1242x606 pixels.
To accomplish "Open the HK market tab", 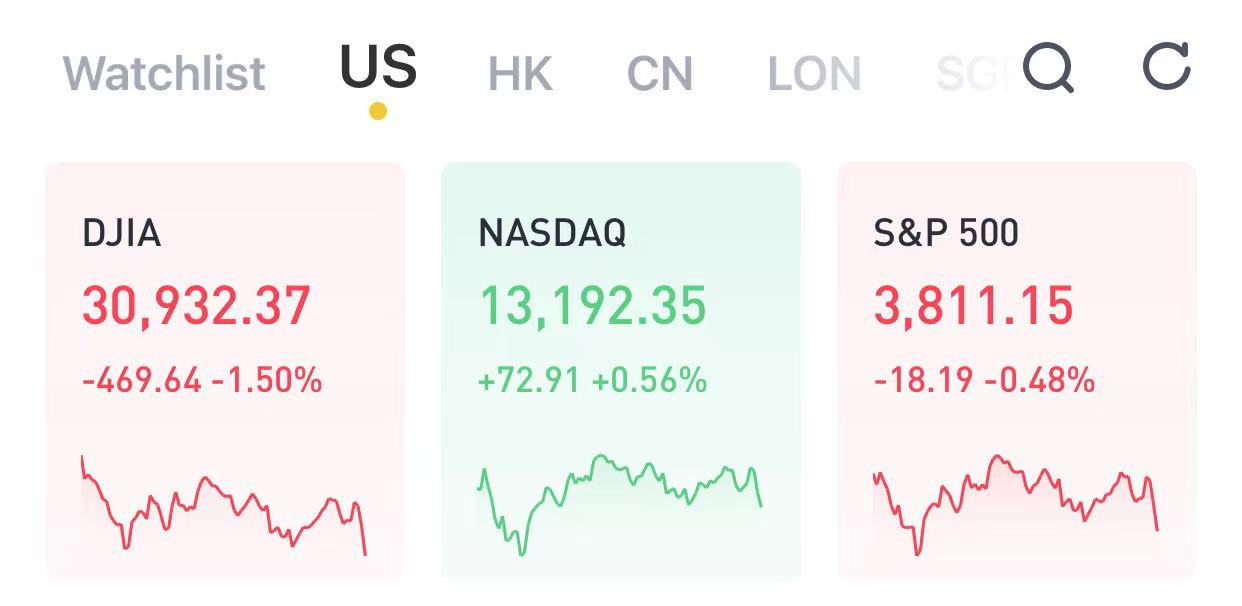I will click(520, 74).
